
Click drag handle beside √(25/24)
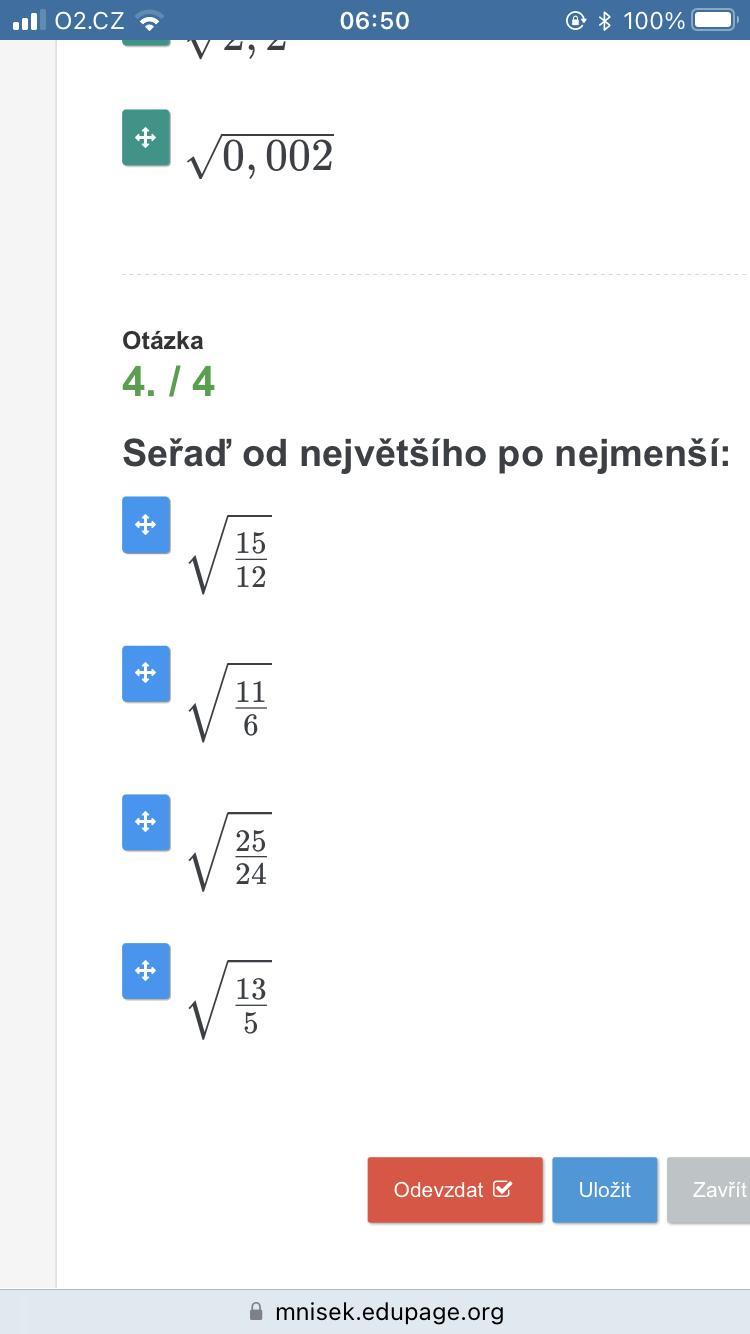(x=146, y=822)
